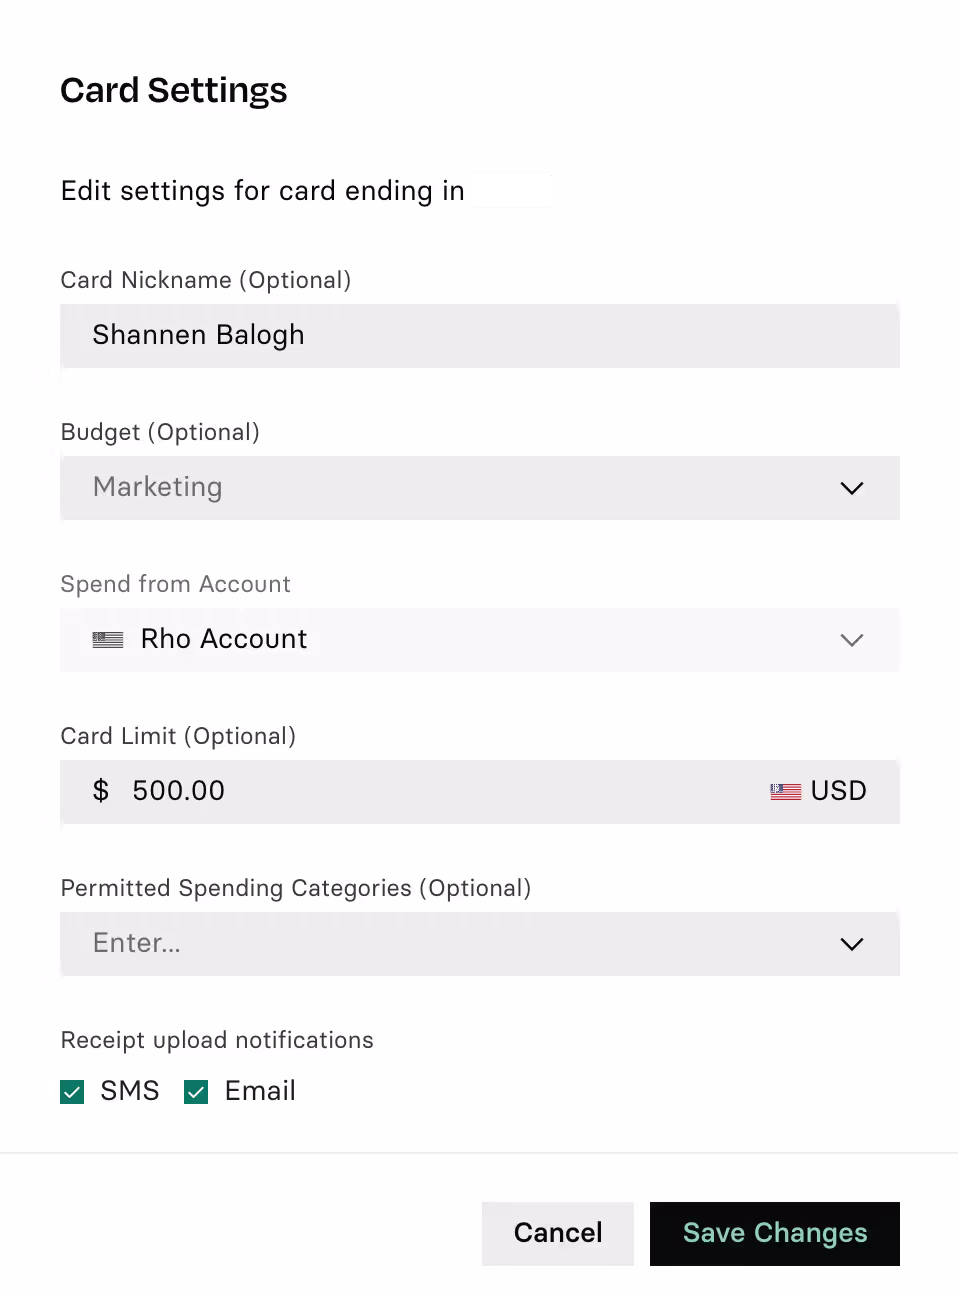Image resolution: width=958 pixels, height=1298 pixels.
Task: Click the Email label text
Action: [260, 1091]
